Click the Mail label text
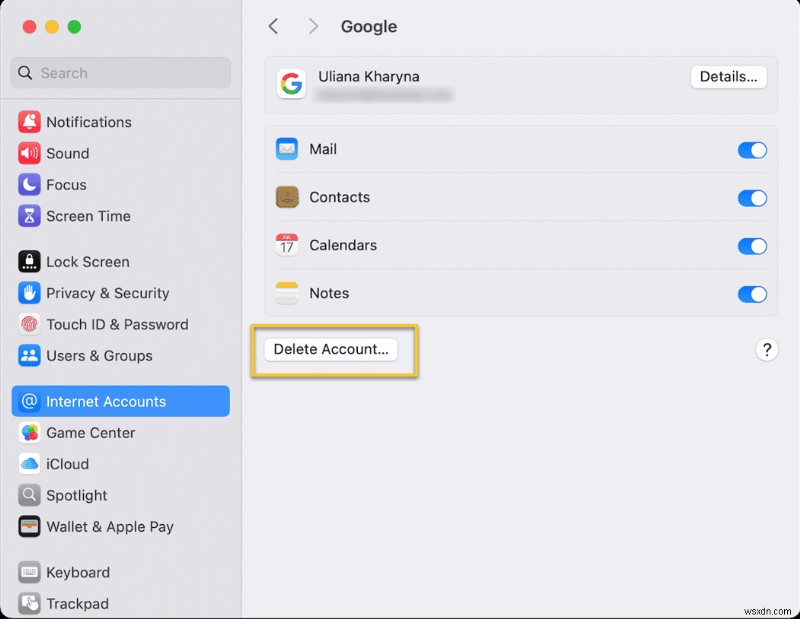Viewport: 800px width, 619px height. pyautogui.click(x=323, y=149)
